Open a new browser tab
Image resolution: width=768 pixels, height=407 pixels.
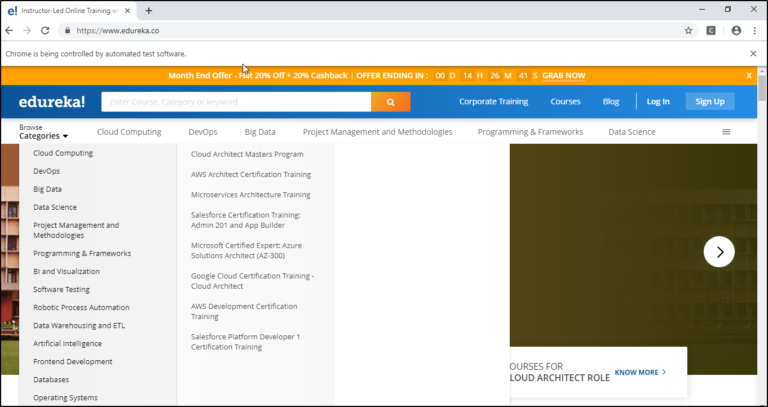click(149, 10)
